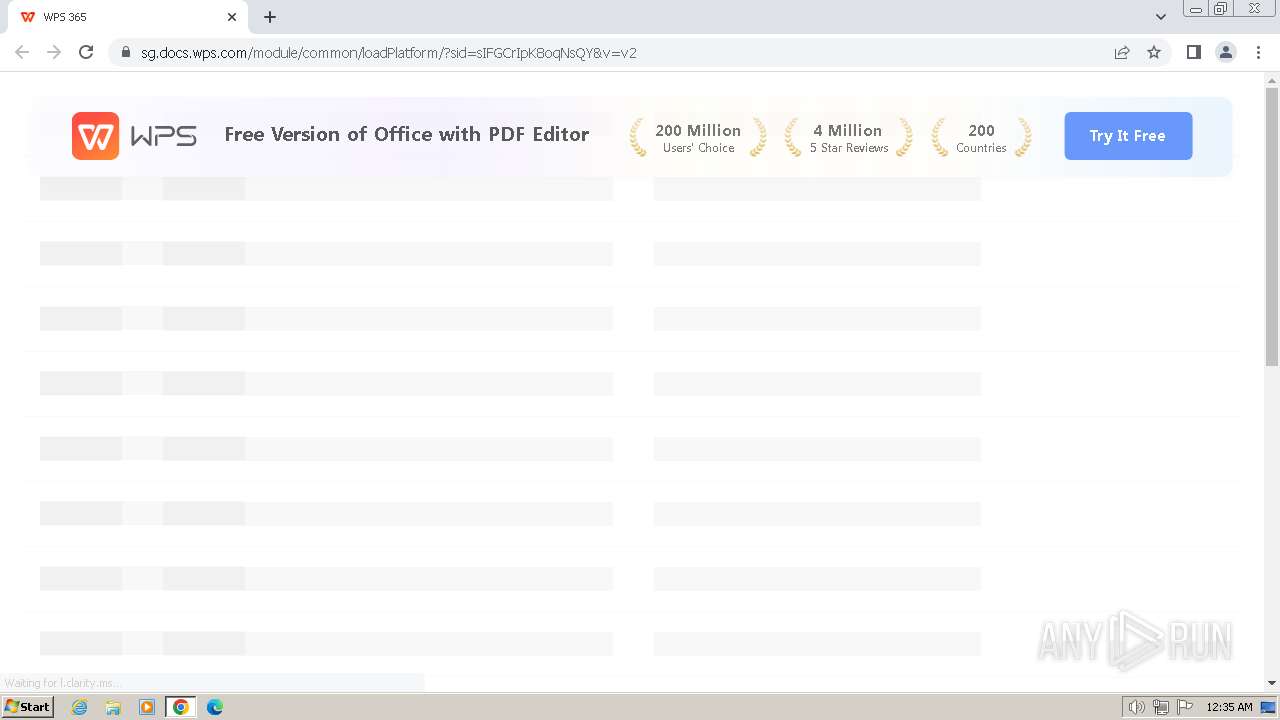Click Show Desktop button at taskbar end

(x=1269, y=707)
